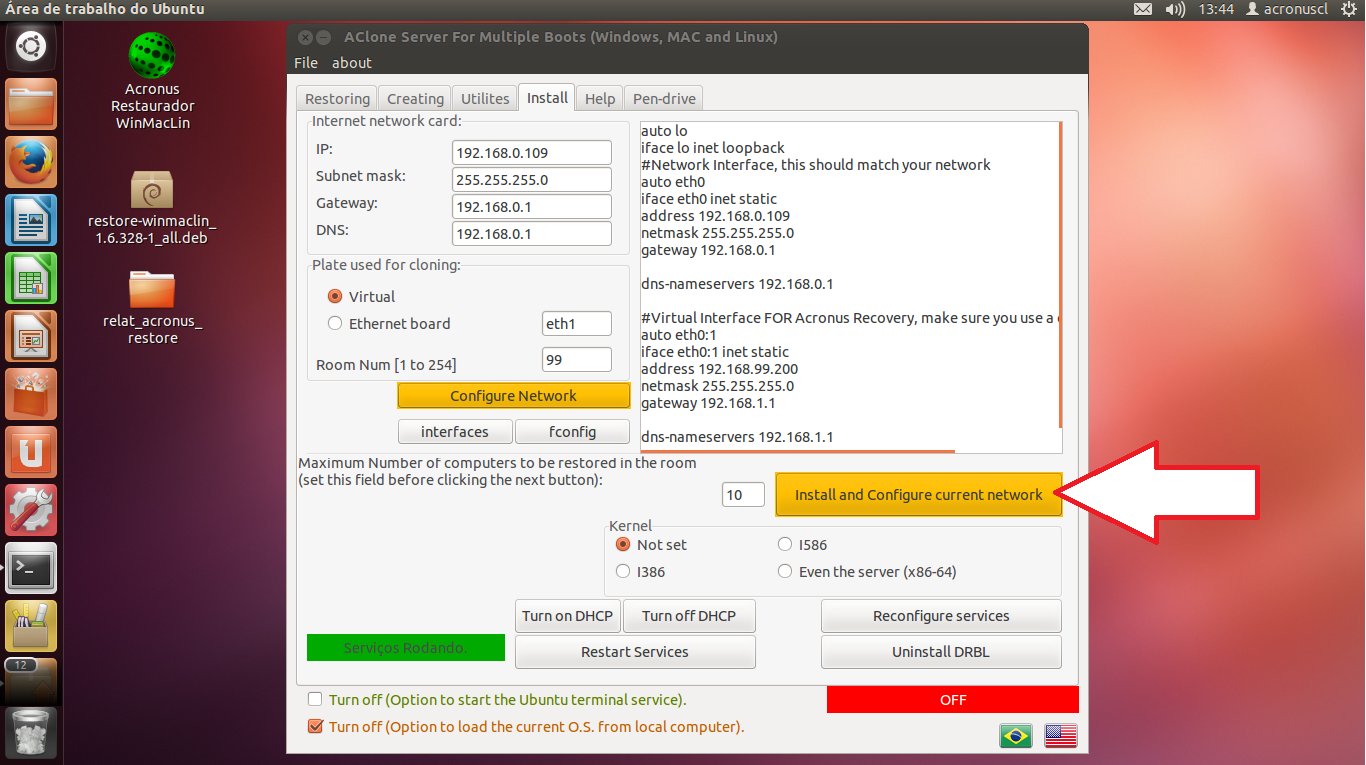The width and height of the screenshot is (1366, 765).
Task: Click the eth1 Ethernet board field
Action: coord(576,324)
